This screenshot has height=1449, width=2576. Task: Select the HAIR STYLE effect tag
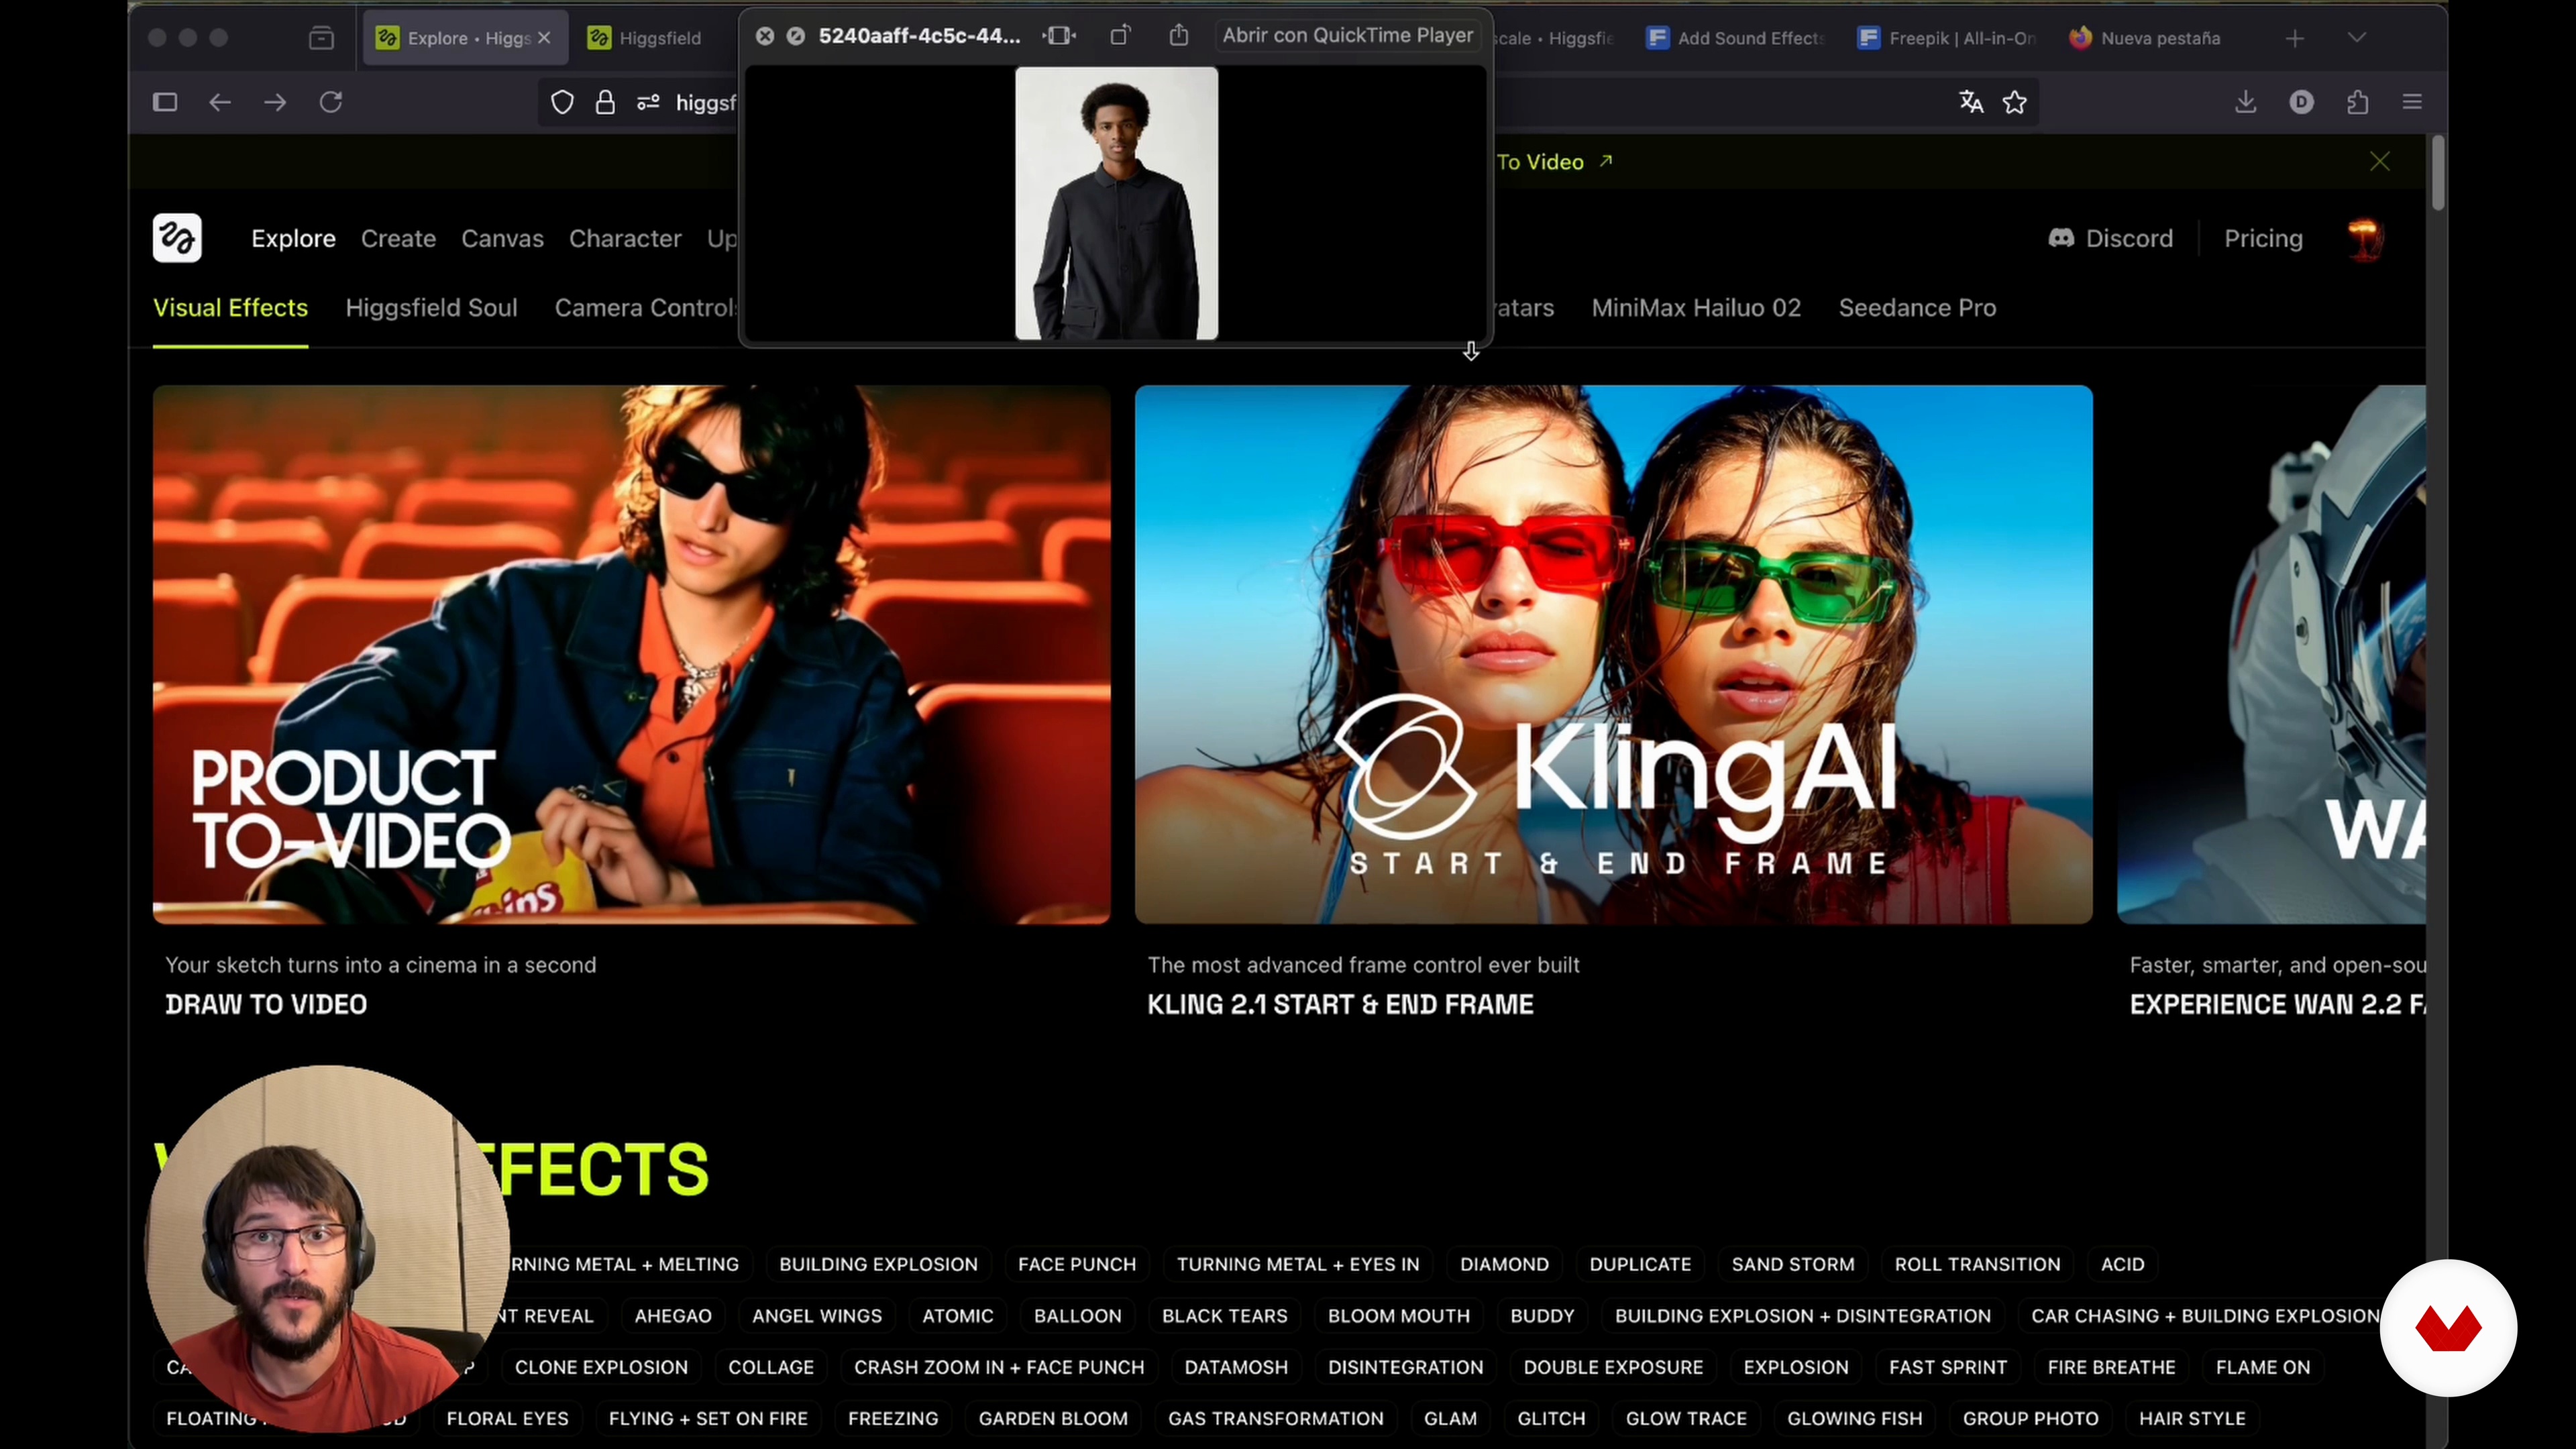point(2192,1418)
